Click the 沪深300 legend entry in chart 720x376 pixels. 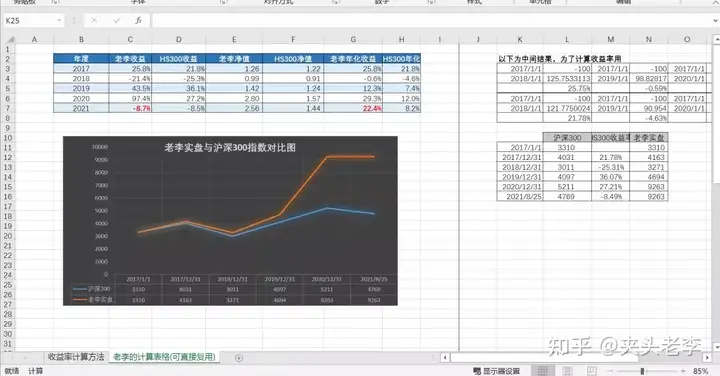pos(92,289)
